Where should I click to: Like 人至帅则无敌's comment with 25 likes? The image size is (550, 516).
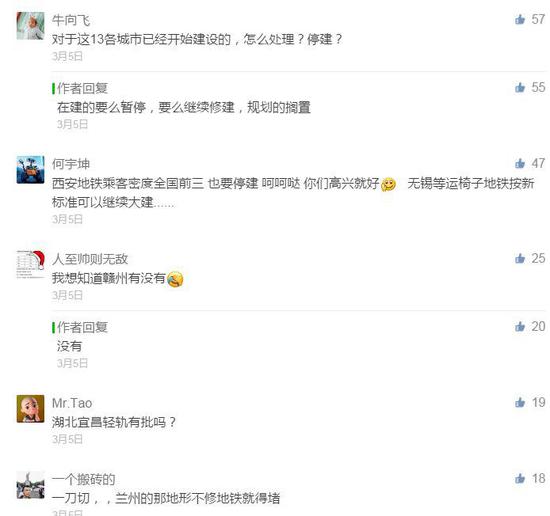coord(520,259)
